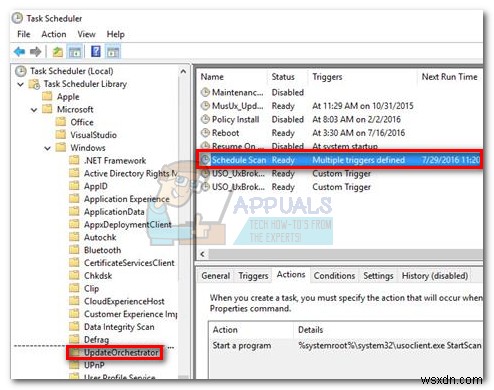The width and height of the screenshot is (494, 390).
Task: Click the Action column header in Actions tab
Action: (x=251, y=330)
